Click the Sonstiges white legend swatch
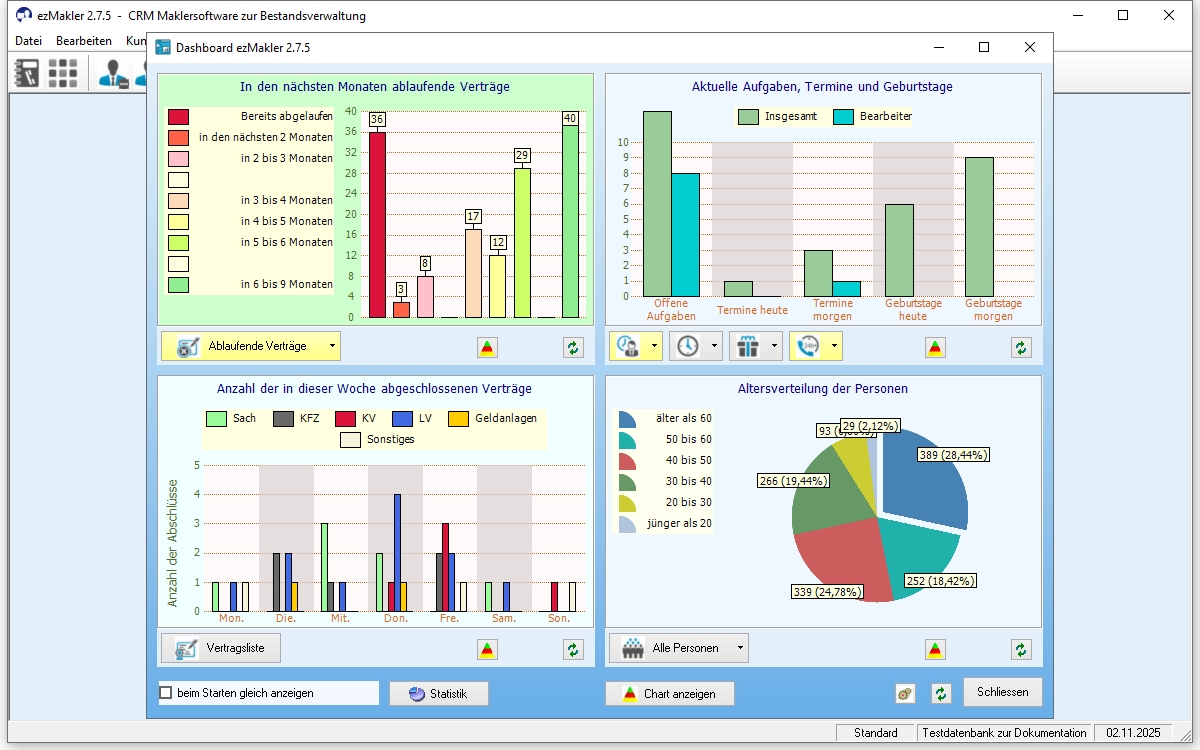The width and height of the screenshot is (1200, 750). (350, 440)
